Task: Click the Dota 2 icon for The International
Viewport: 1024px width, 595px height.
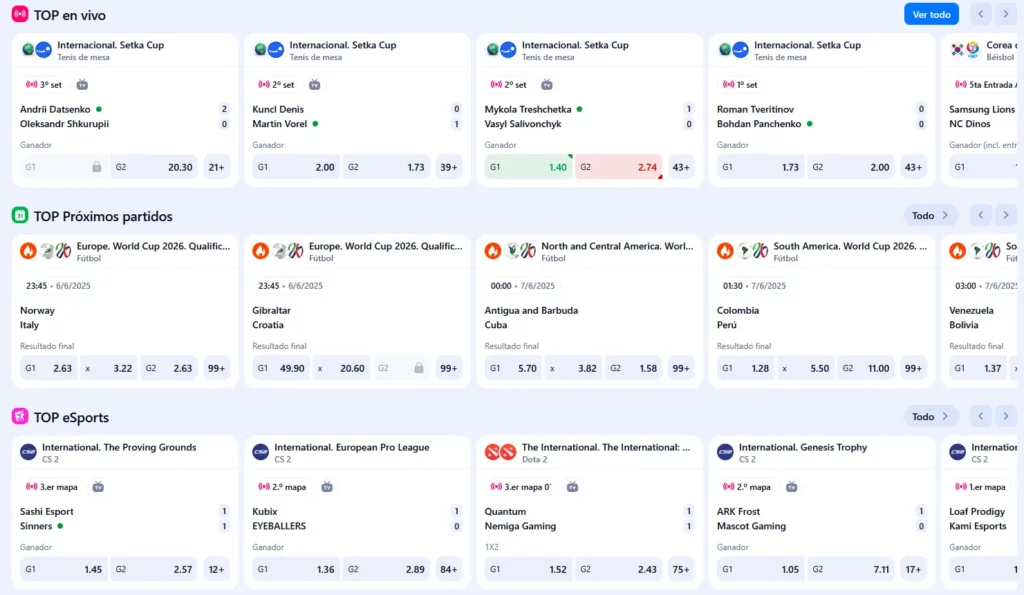Action: pos(500,452)
